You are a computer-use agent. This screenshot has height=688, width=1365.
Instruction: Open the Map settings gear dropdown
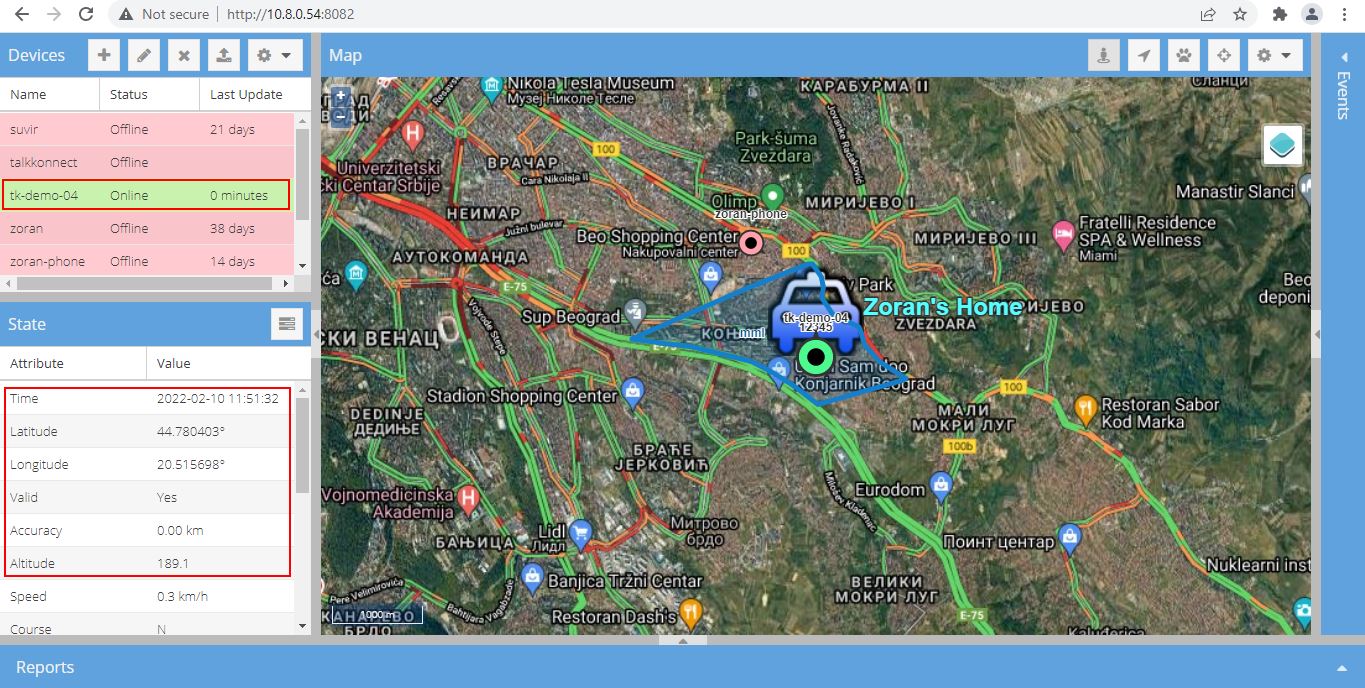click(1274, 56)
